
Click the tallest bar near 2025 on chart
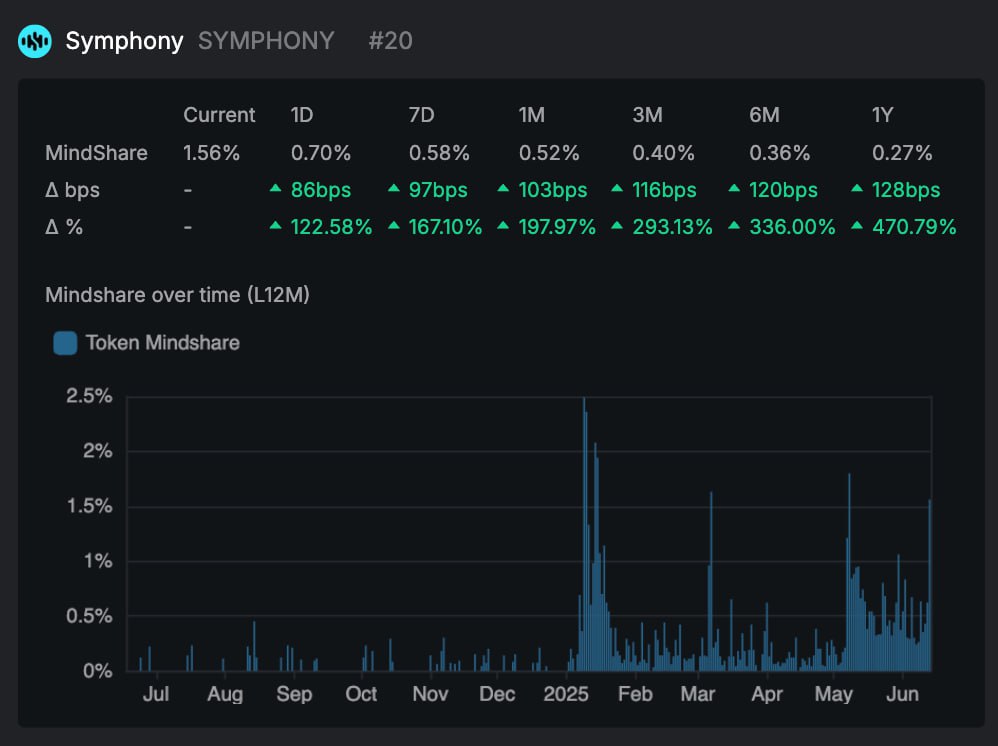[x=586, y=530]
